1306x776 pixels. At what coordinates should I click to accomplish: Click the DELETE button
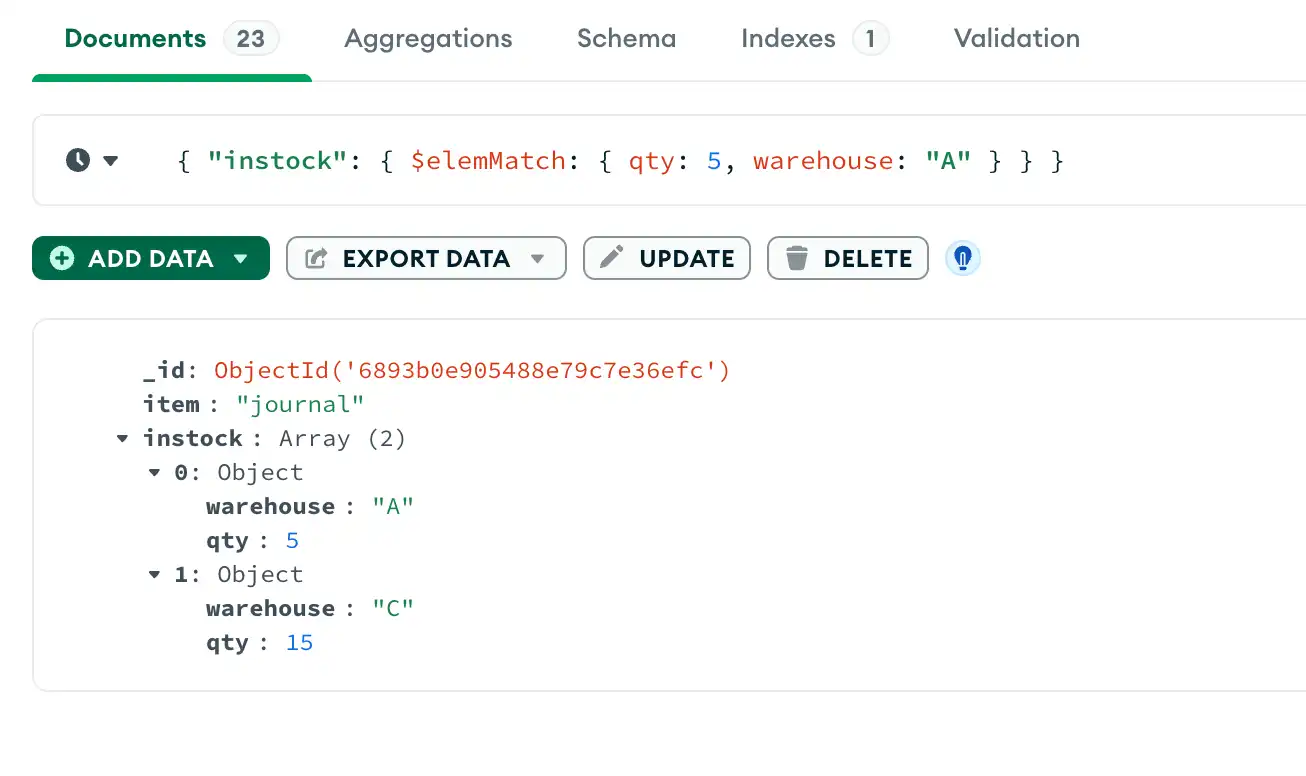pyautogui.click(x=847, y=258)
